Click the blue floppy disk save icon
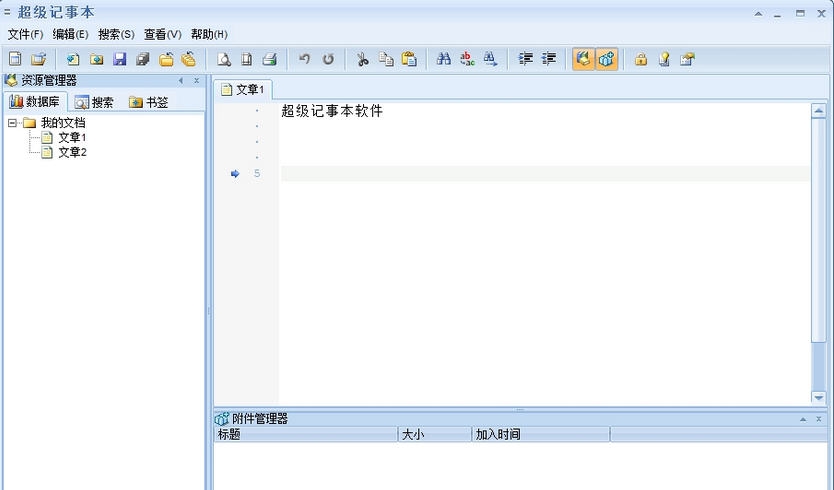834x490 pixels. tap(120, 59)
